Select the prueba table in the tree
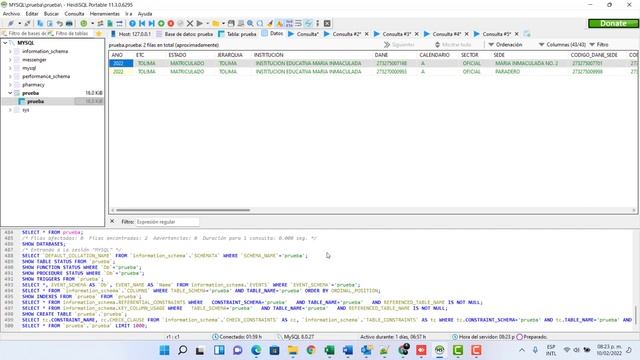640x360 pixels. pyautogui.click(x=36, y=101)
